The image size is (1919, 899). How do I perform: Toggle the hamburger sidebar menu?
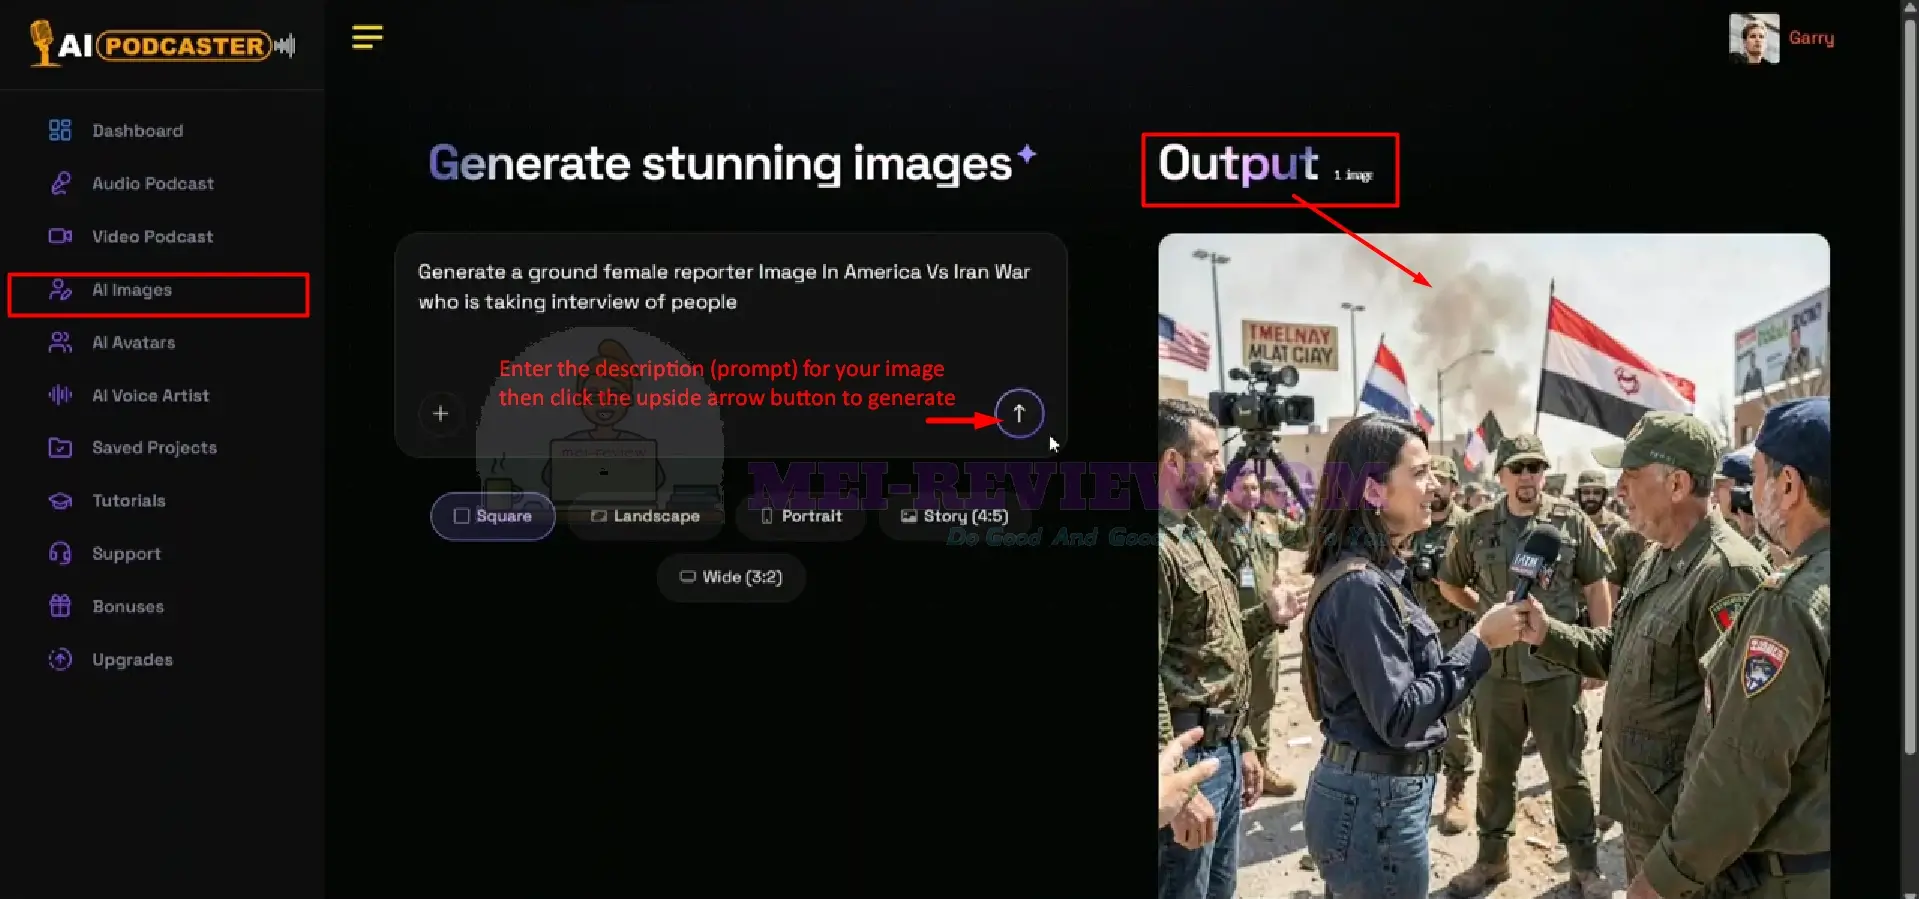367,37
